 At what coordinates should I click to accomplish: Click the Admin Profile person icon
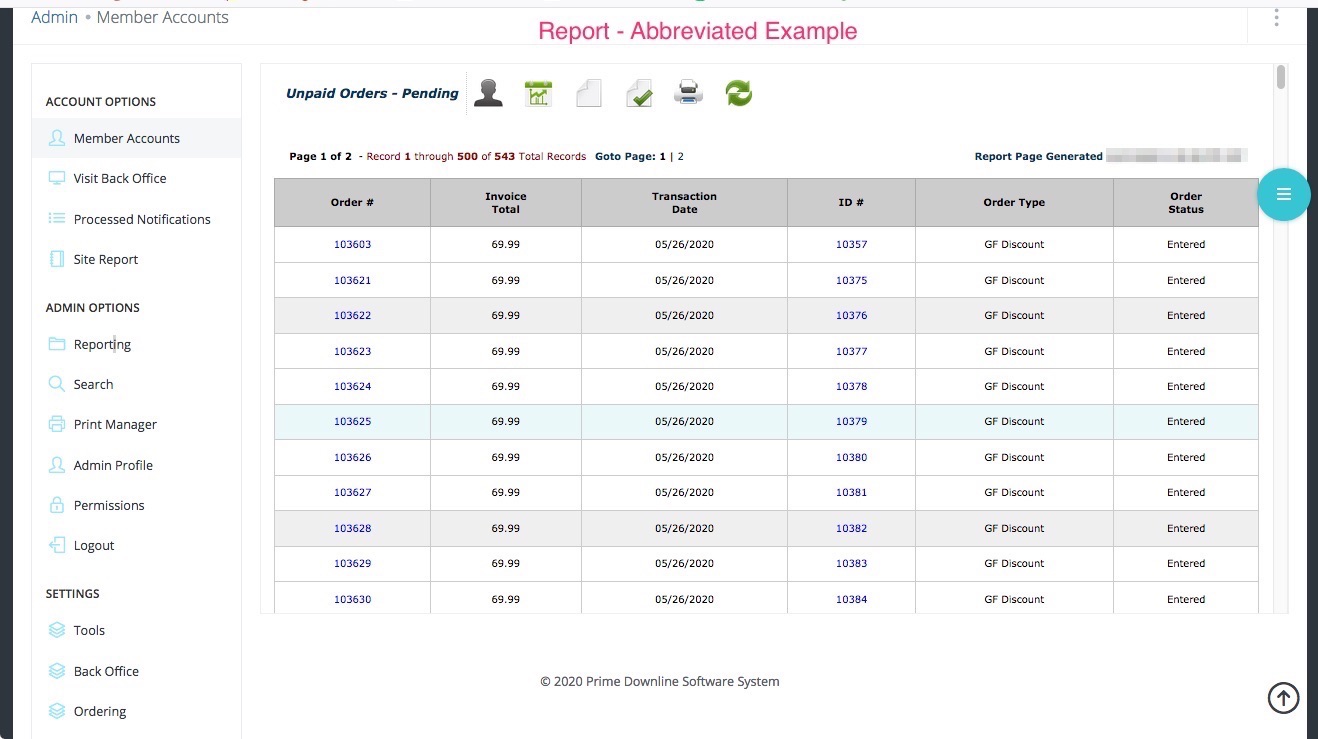pos(57,465)
